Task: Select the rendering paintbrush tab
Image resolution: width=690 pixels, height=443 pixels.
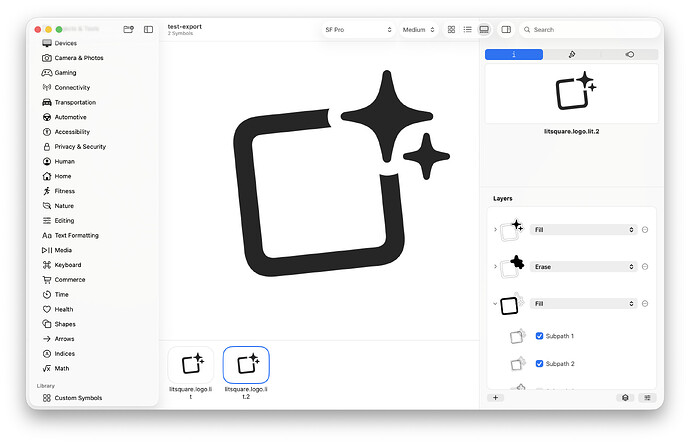Action: click(x=572, y=54)
